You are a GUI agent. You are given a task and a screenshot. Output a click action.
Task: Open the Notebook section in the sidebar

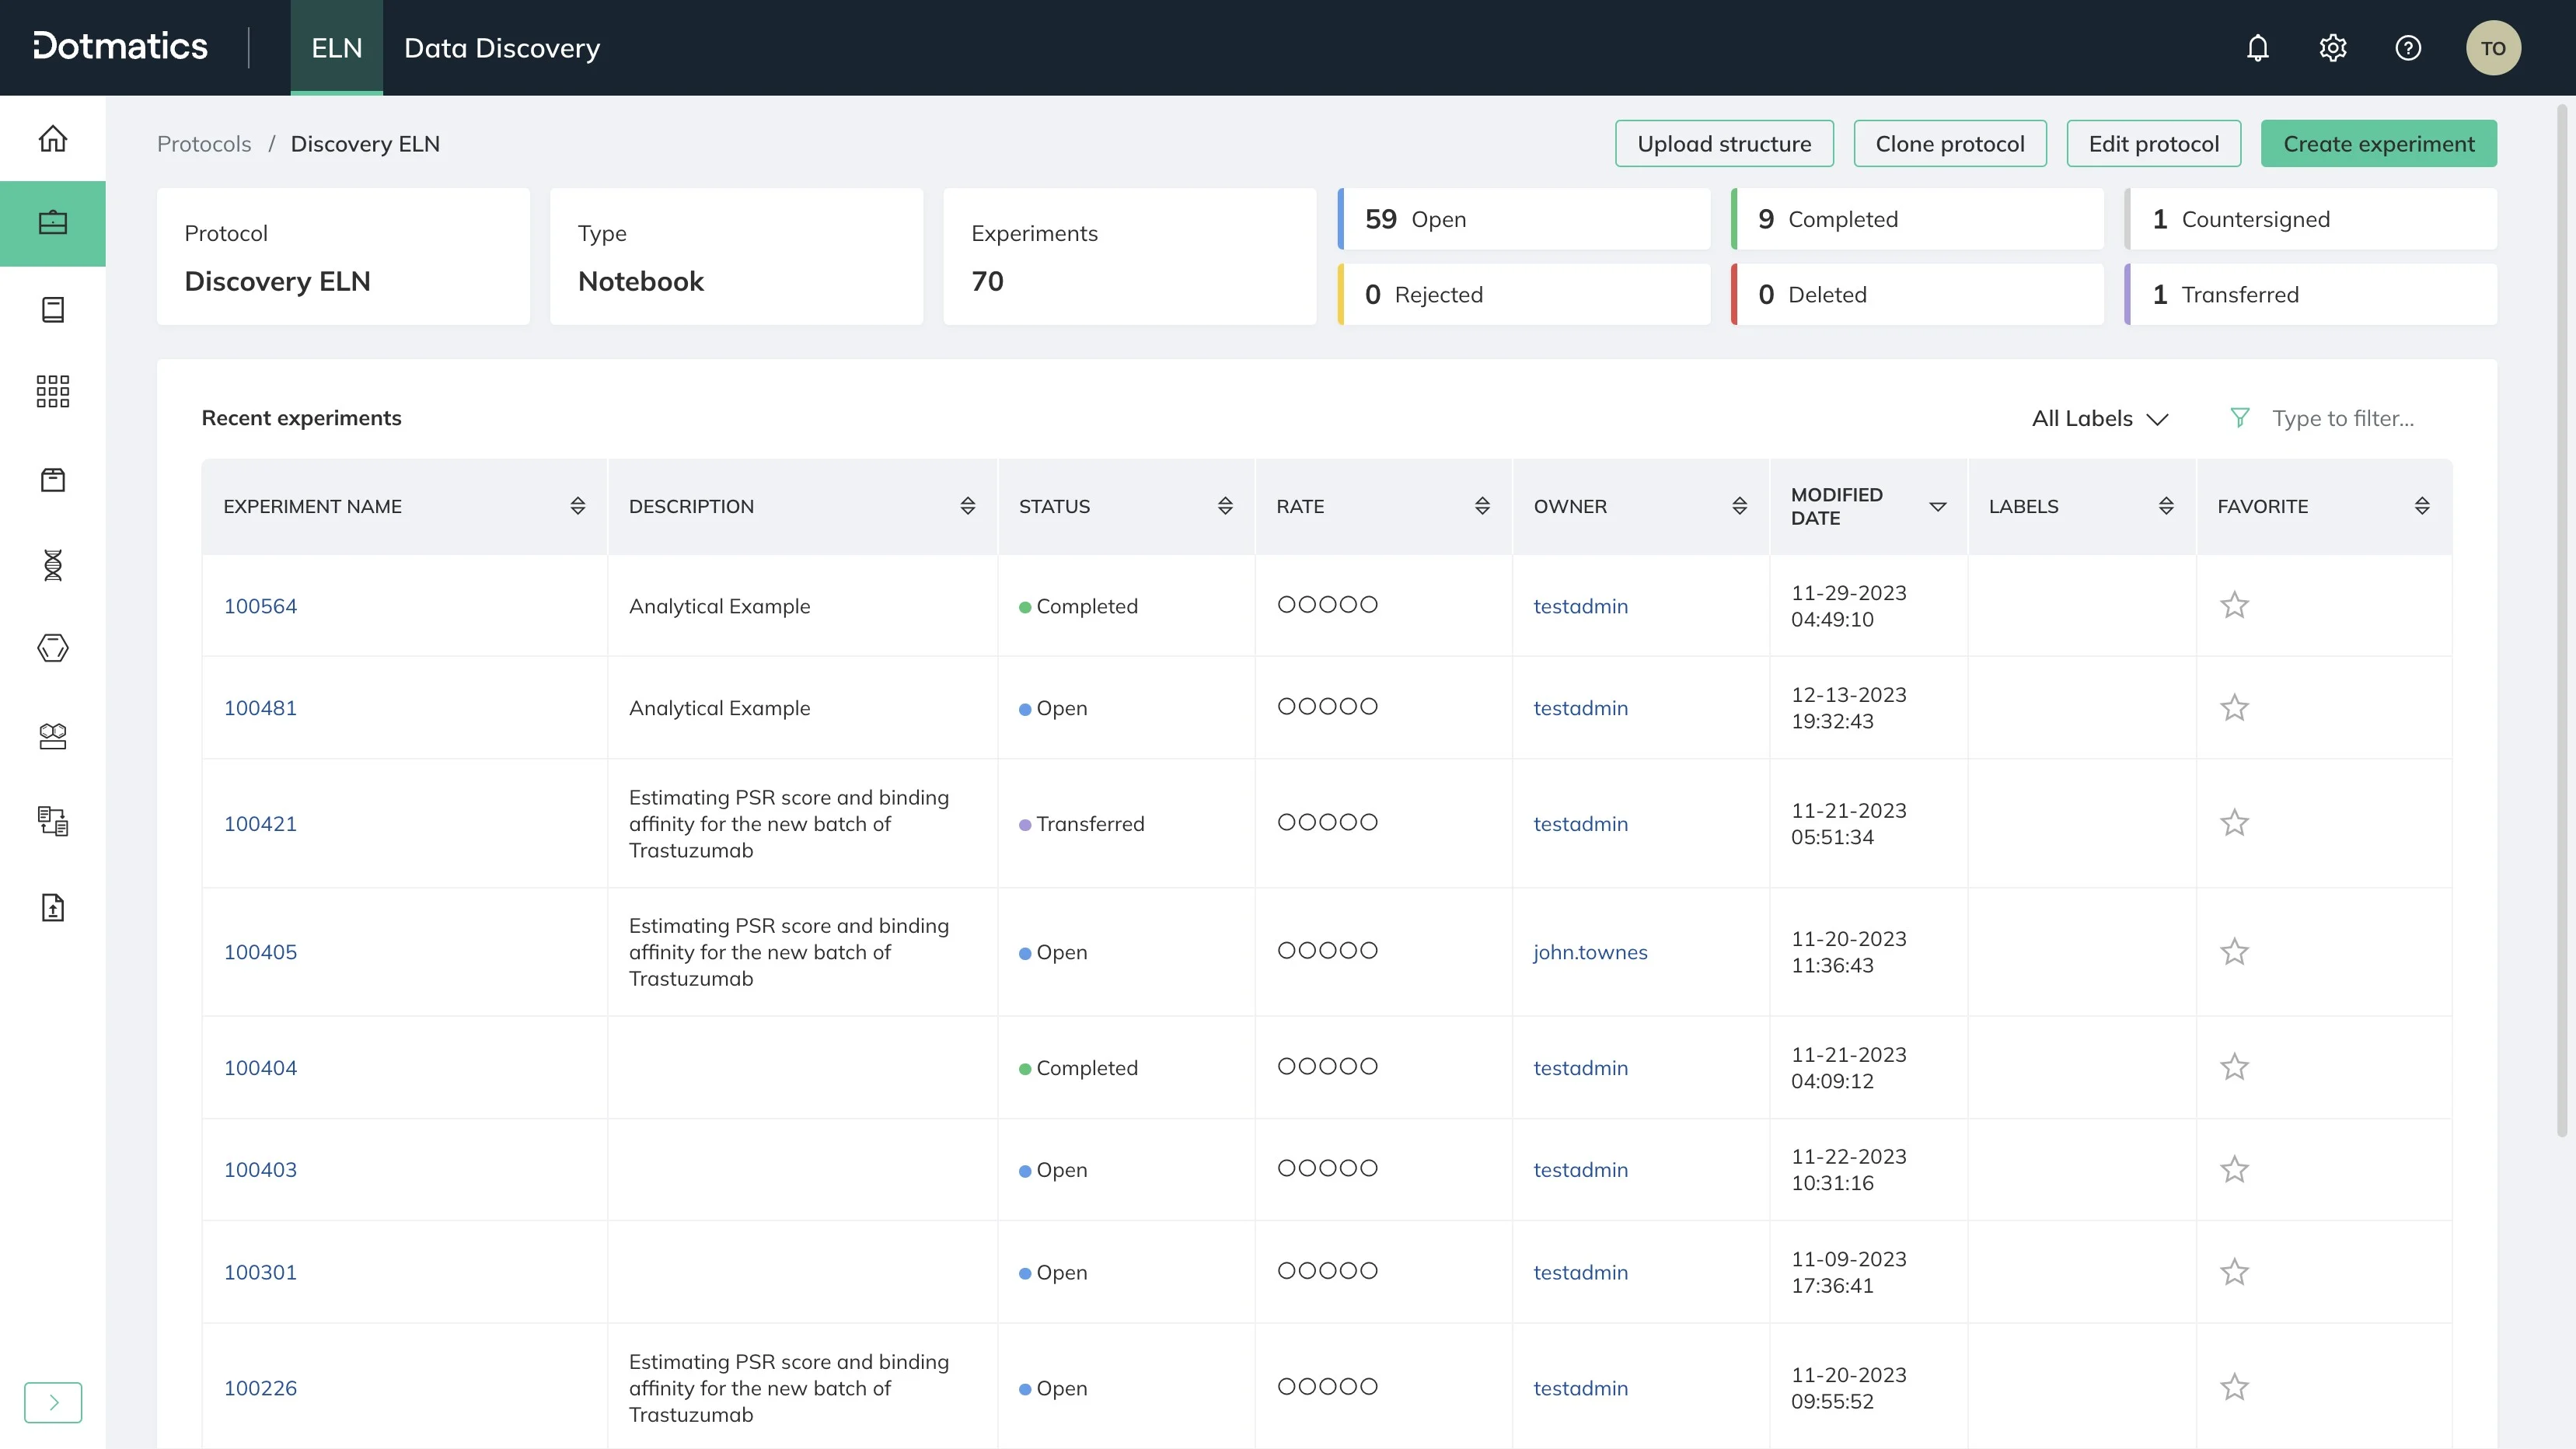pyautogui.click(x=52, y=309)
